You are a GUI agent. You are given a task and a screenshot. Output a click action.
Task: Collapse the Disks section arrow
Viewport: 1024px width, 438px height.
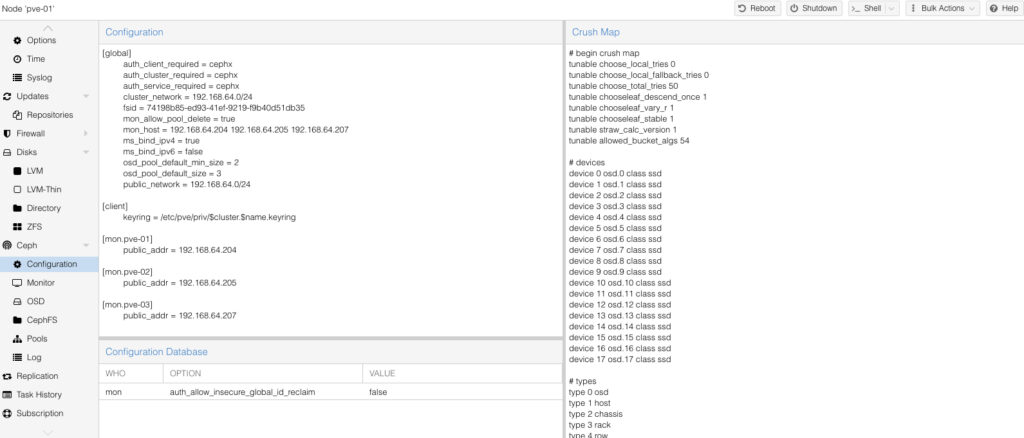[x=86, y=152]
